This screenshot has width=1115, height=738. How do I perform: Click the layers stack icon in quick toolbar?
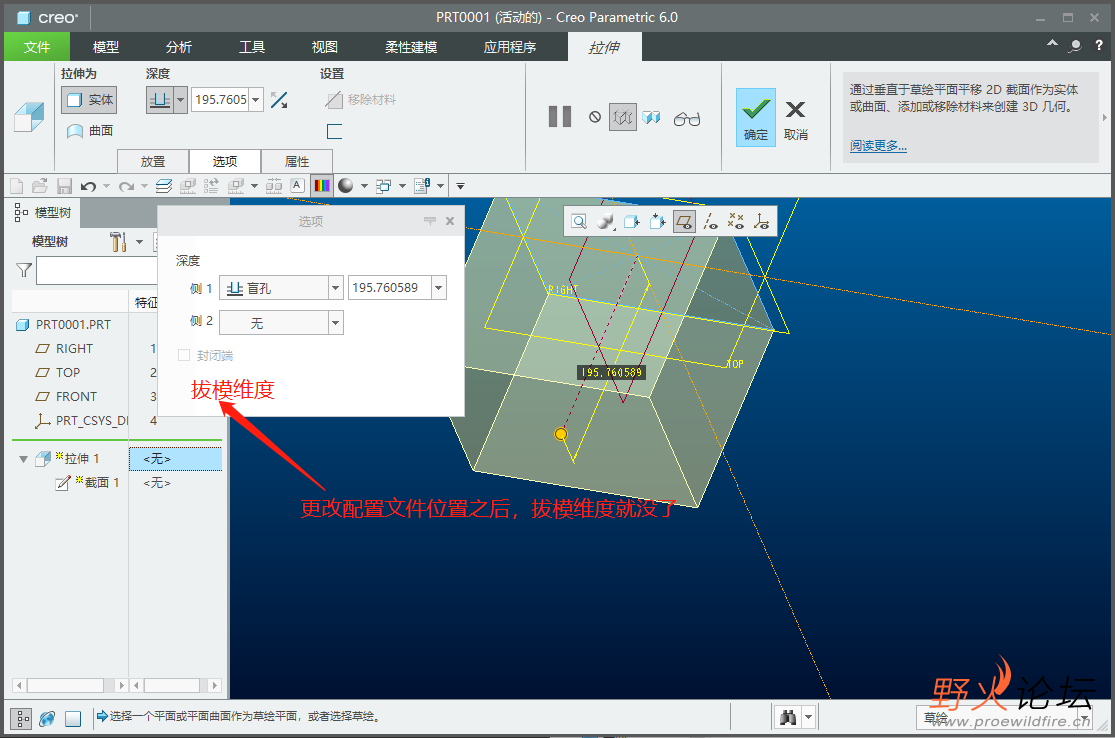click(x=164, y=186)
